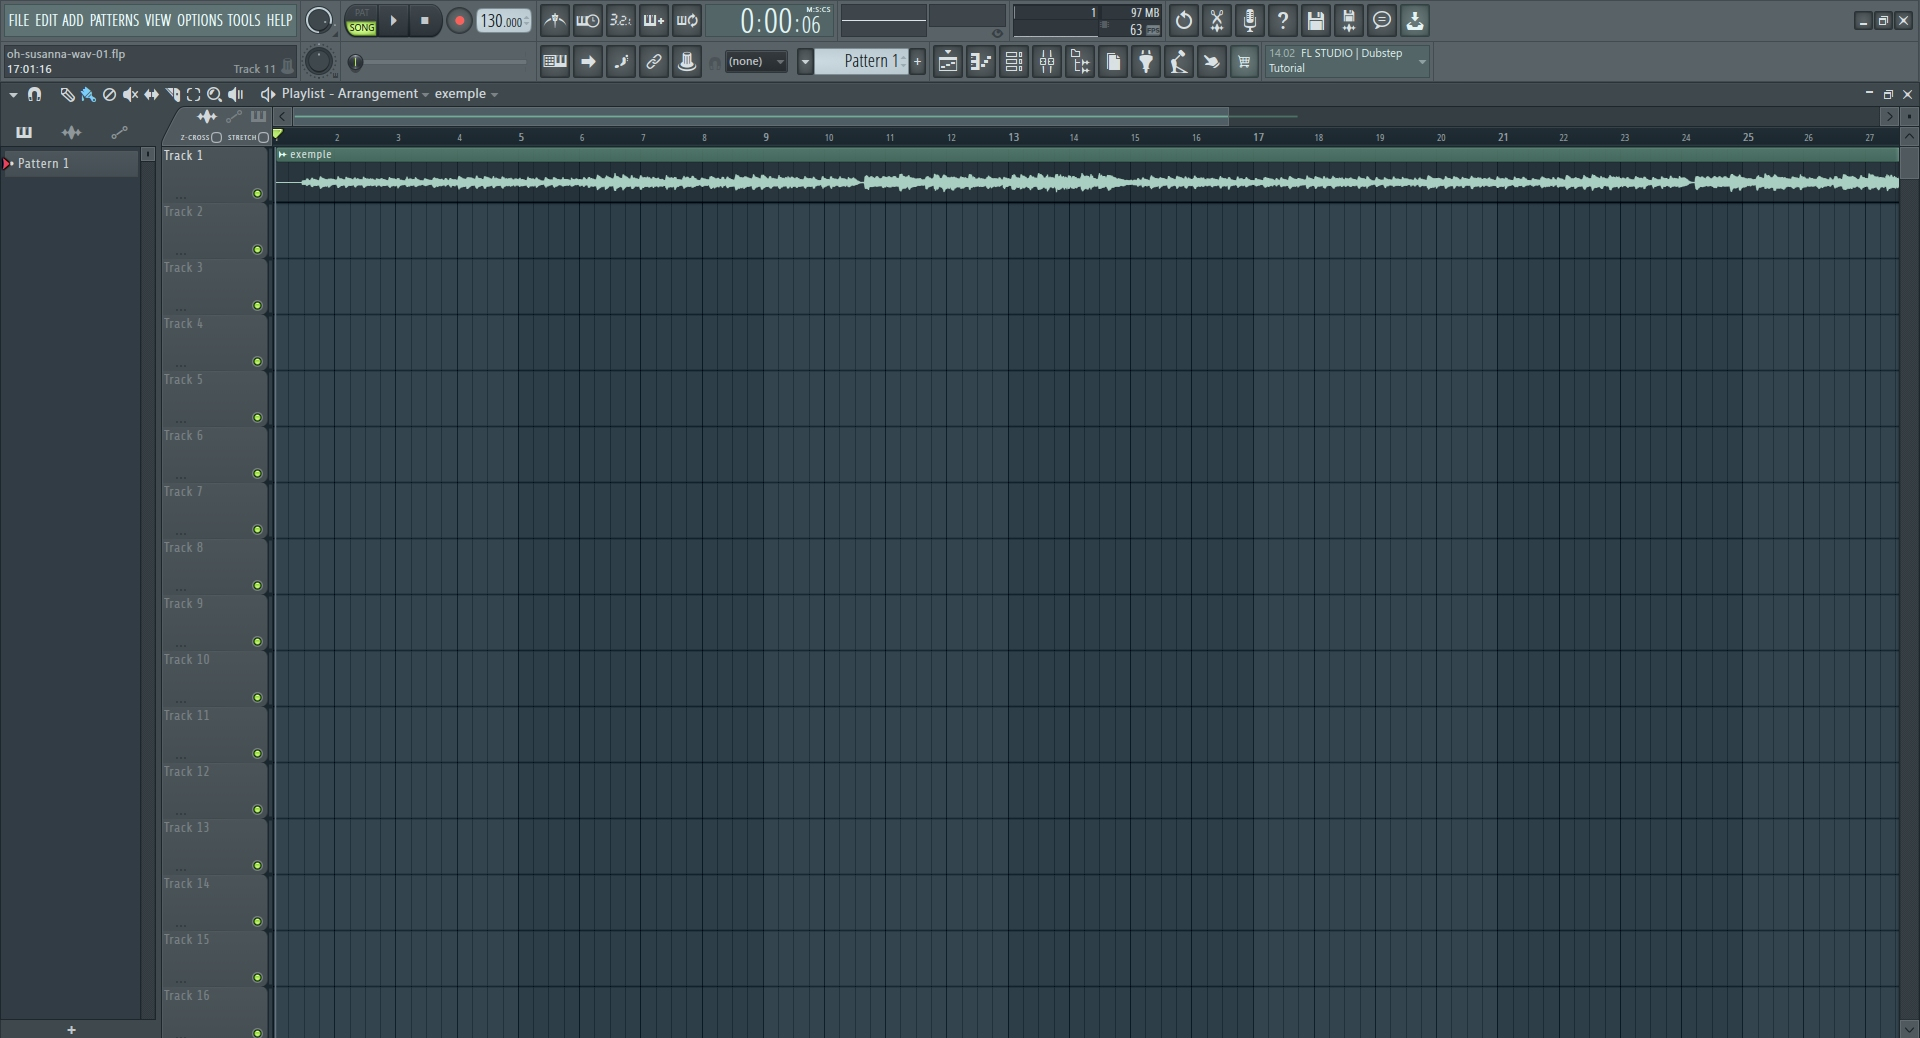Click the 130.000 tempo field
This screenshot has height=1038, width=1920.
pyautogui.click(x=503, y=21)
